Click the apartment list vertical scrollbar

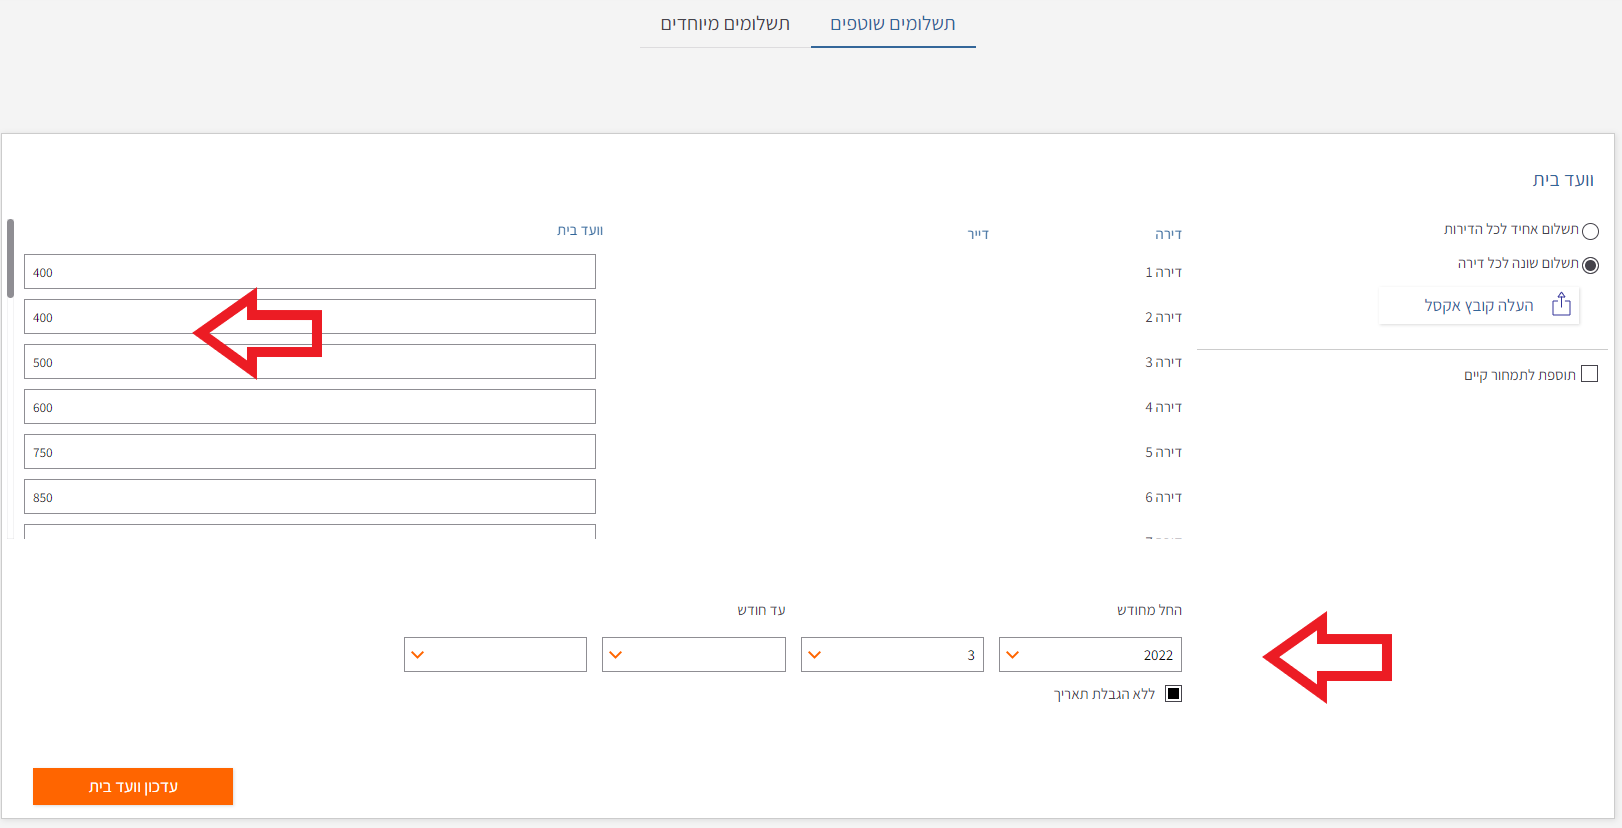[10, 260]
